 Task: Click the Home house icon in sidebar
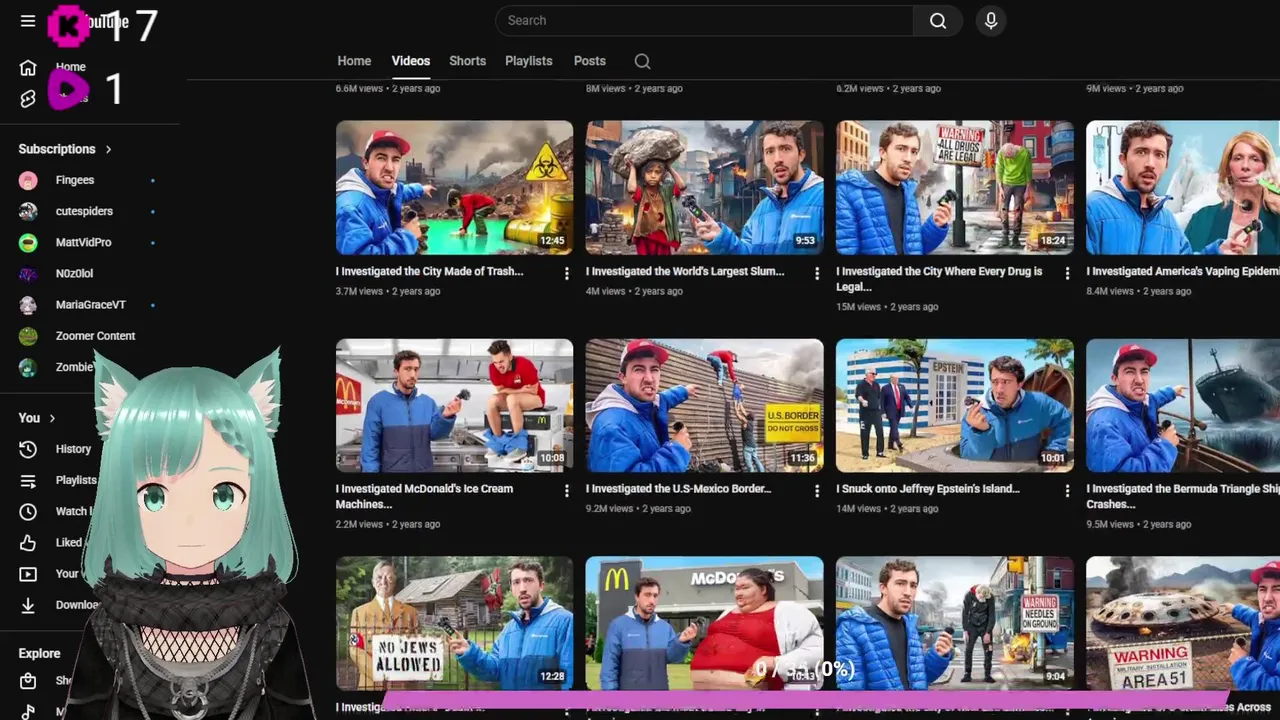pyautogui.click(x=28, y=67)
